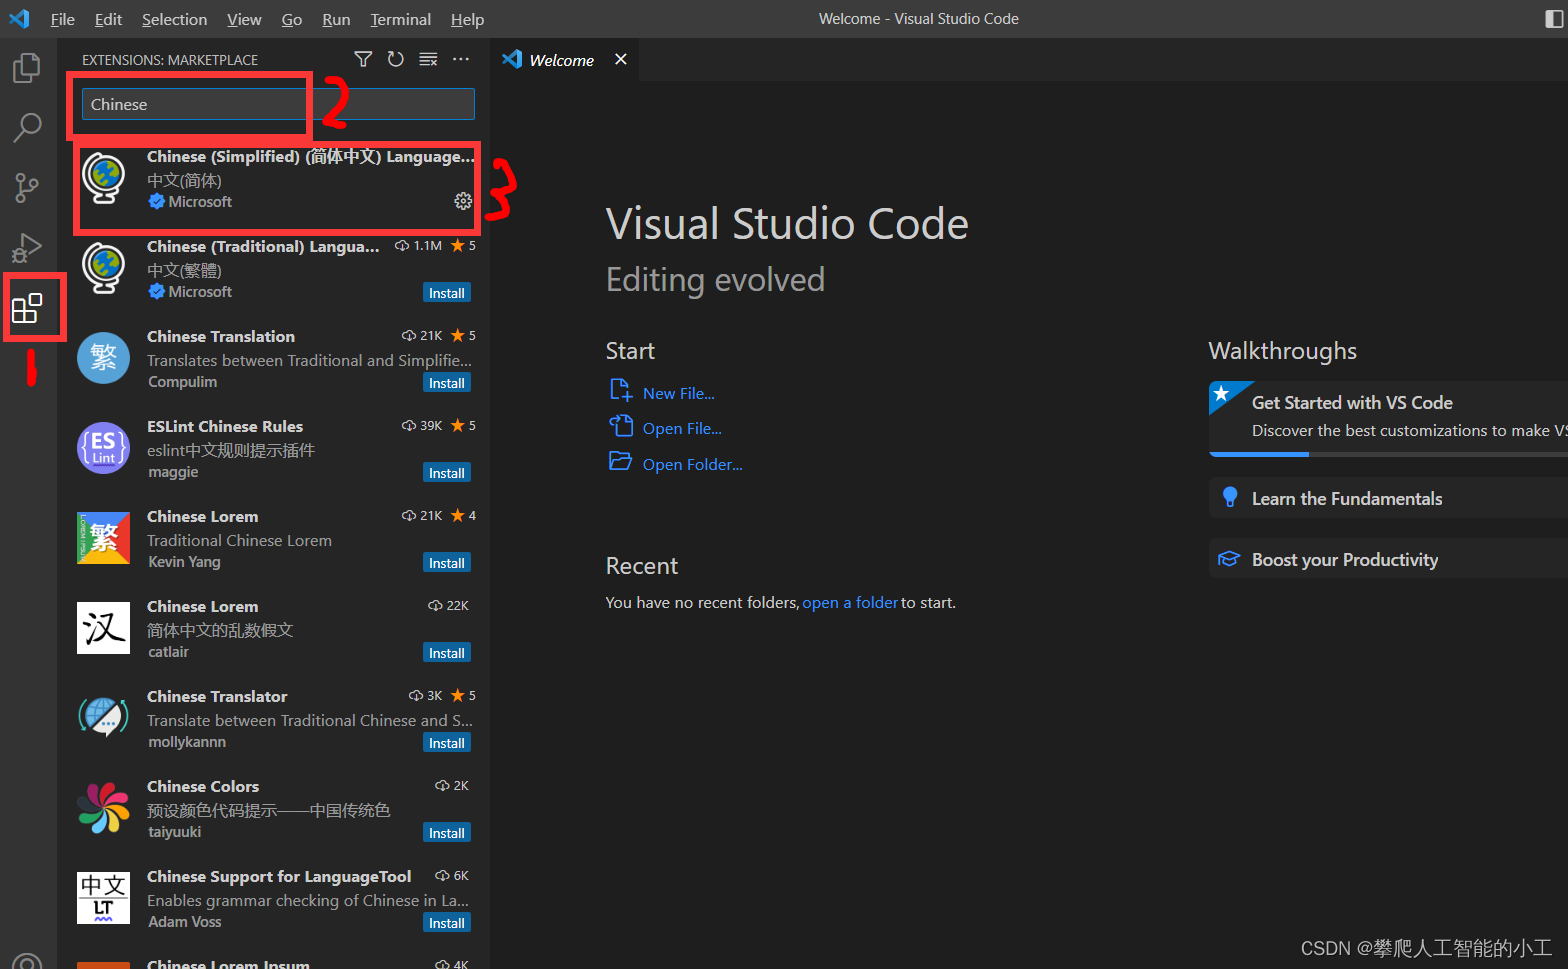Select the Welcome editor tab
Viewport: 1568px width, 969px height.
[x=562, y=60]
